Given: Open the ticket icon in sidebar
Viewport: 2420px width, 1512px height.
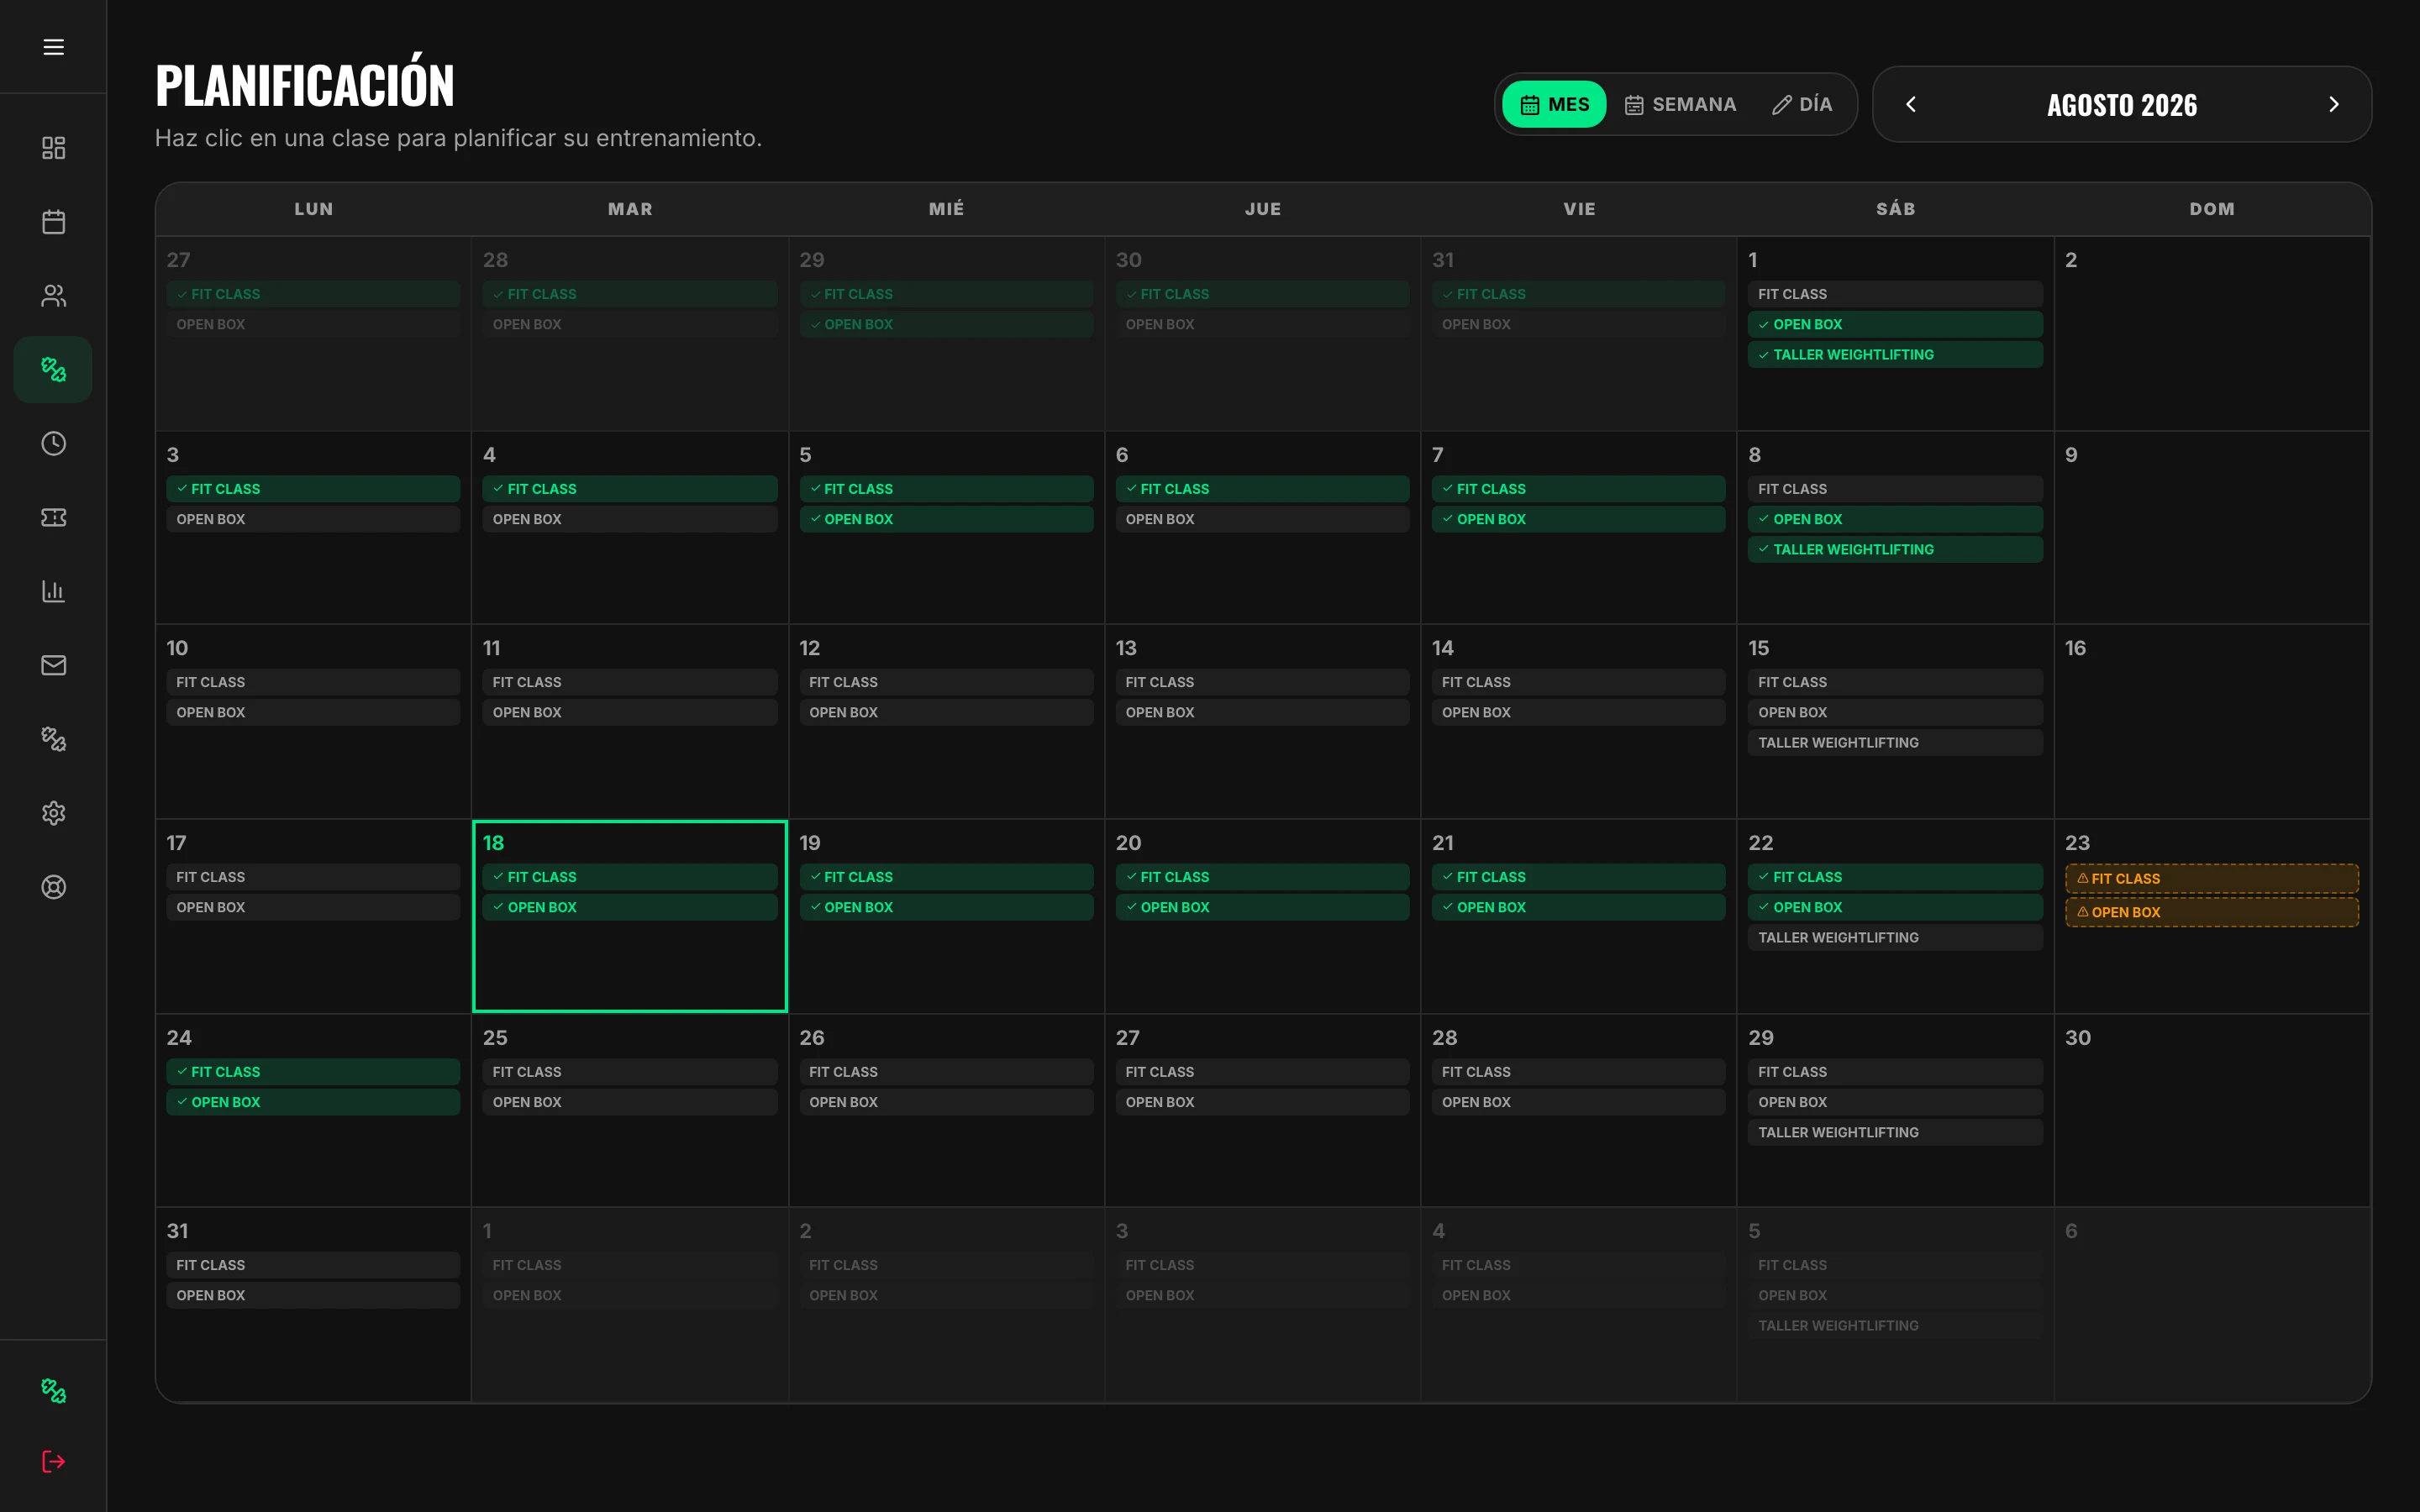Looking at the screenshot, I should (53, 518).
